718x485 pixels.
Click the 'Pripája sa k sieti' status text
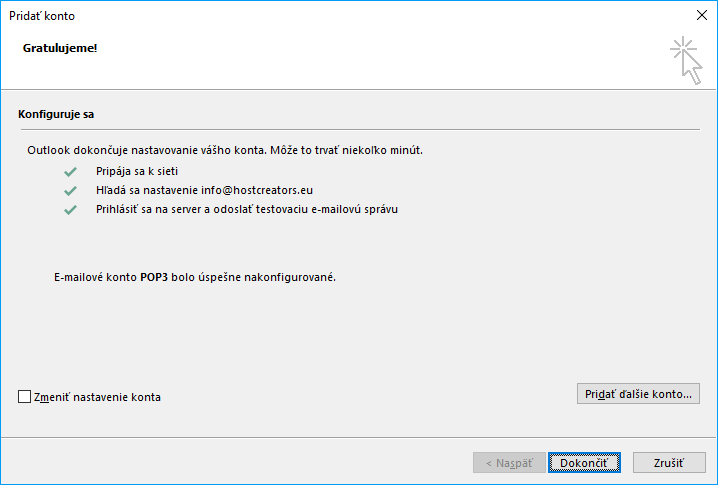(x=137, y=171)
